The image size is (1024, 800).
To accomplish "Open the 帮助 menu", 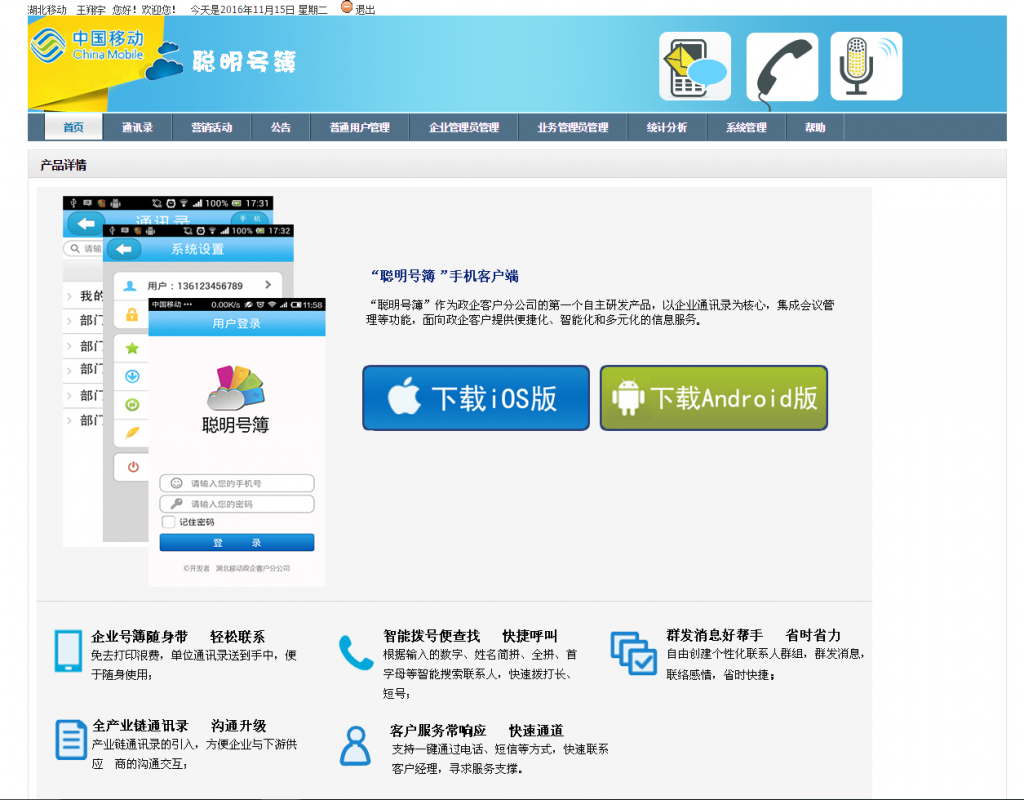I will point(815,127).
